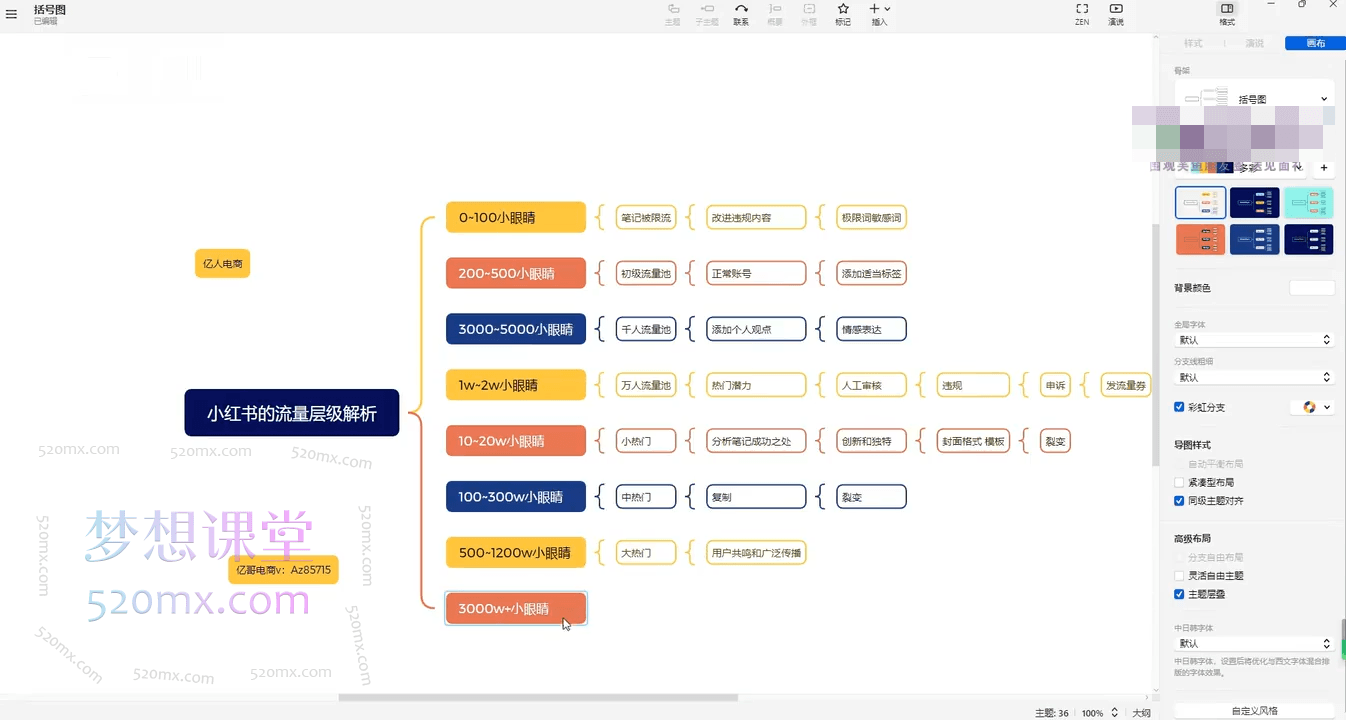
Task: Toggle the 格式 format panel icon
Action: (1227, 13)
